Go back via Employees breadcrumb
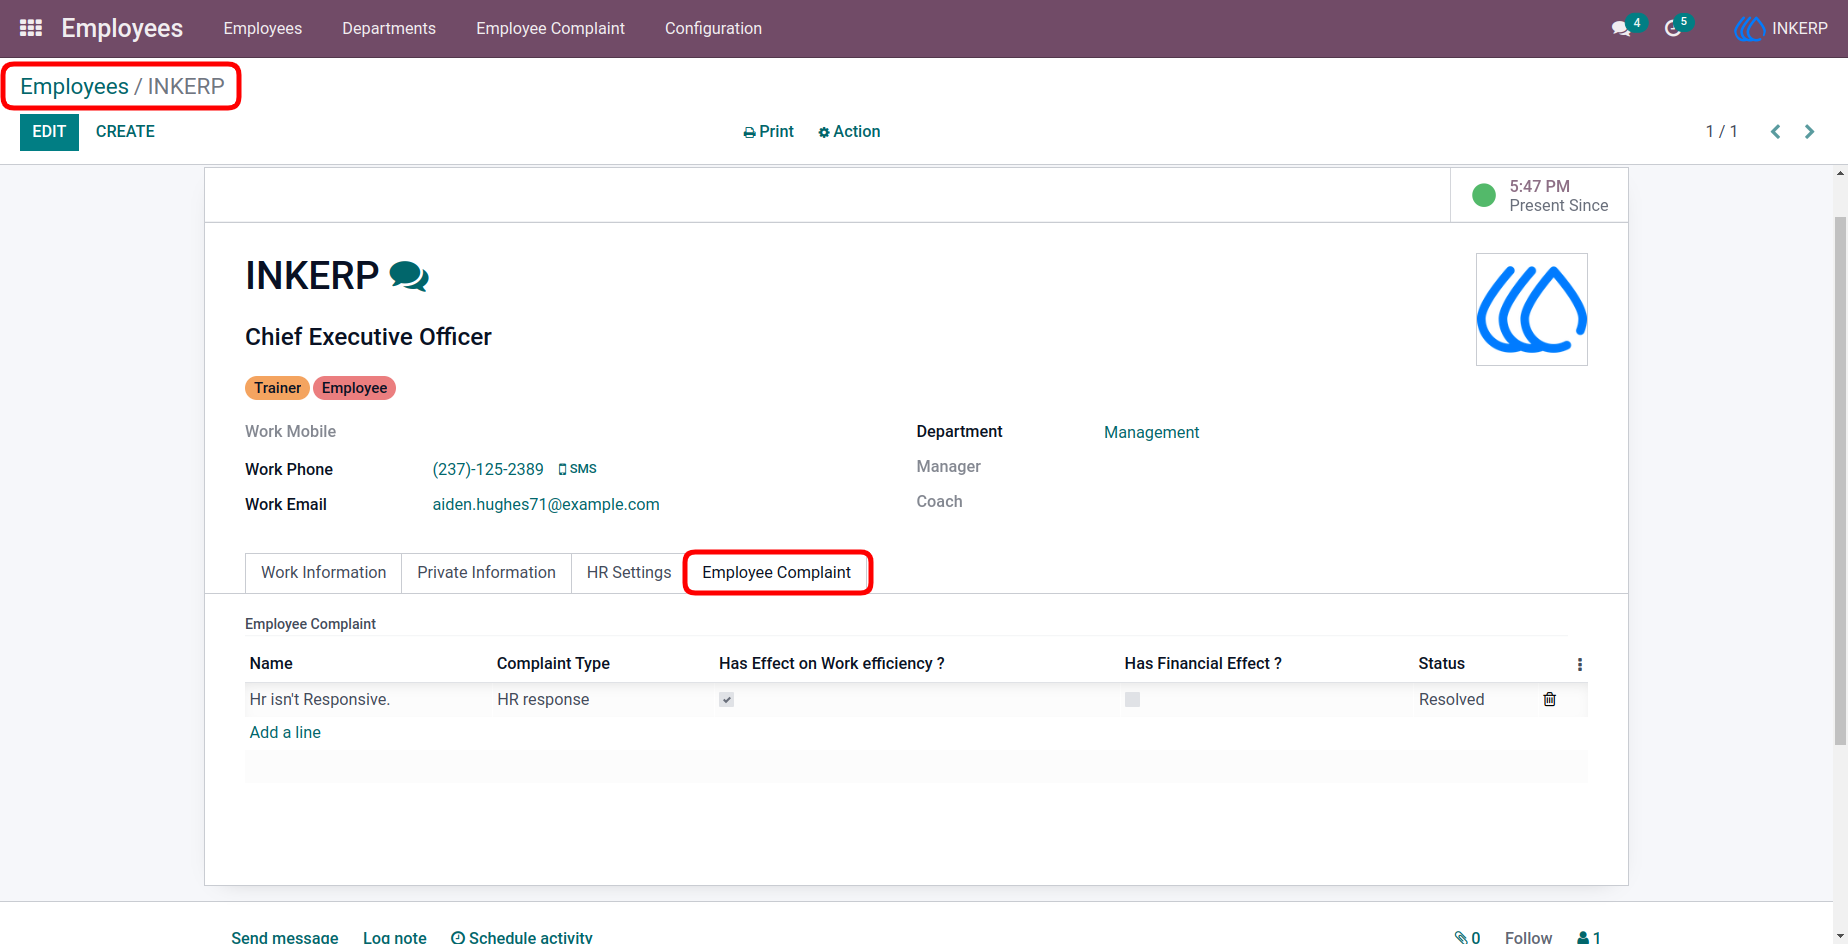The height and width of the screenshot is (944, 1848). pyautogui.click(x=74, y=87)
